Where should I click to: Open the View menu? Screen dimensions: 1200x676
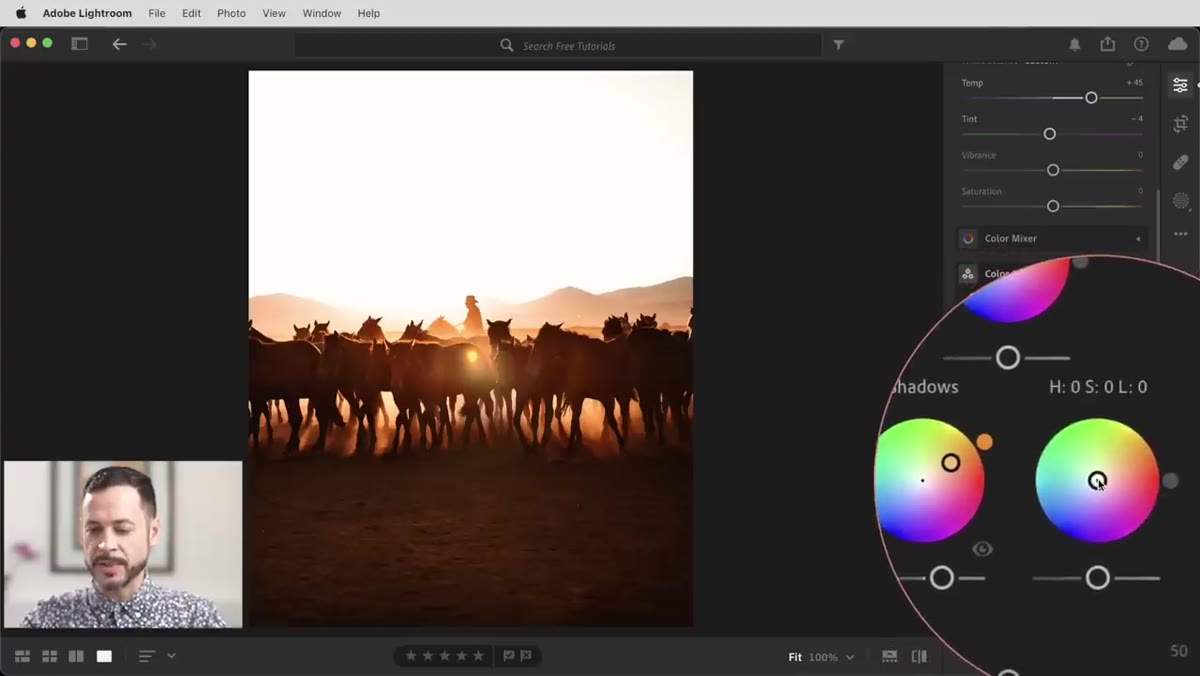(x=274, y=13)
